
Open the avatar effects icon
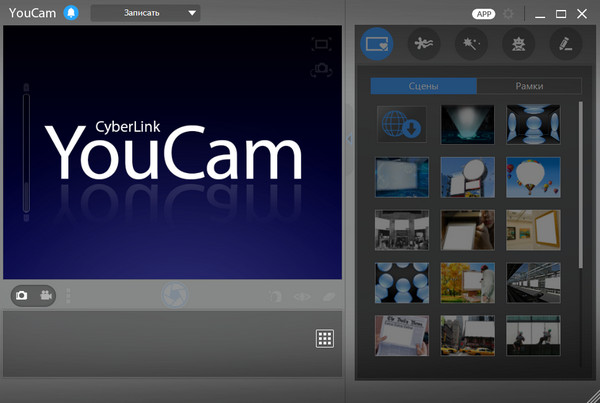pyautogui.click(x=518, y=44)
